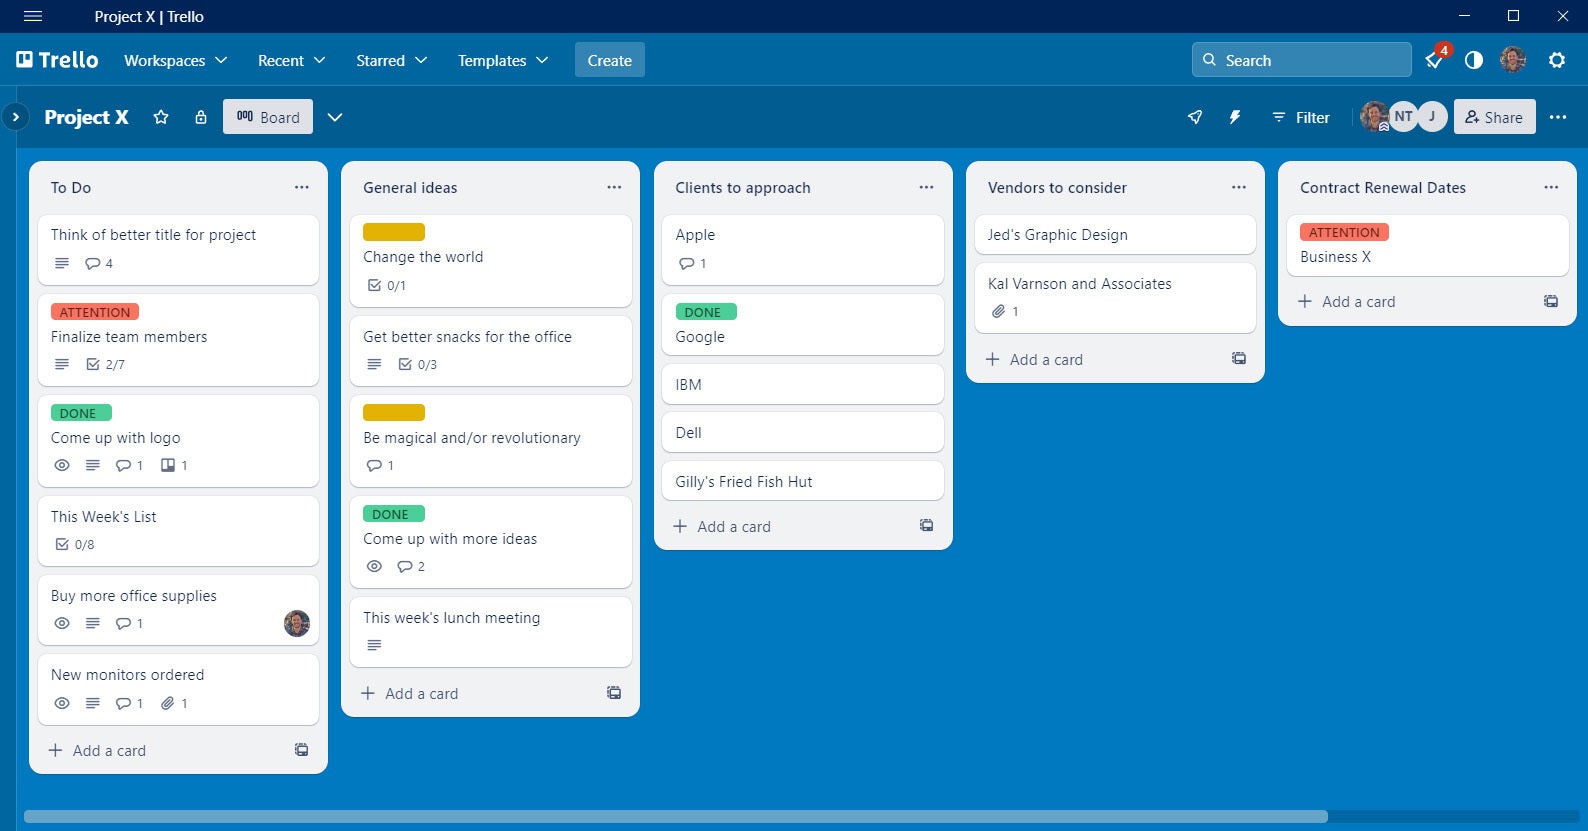The image size is (1588, 831).
Task: Click the horizontal board scrollbar
Action: tap(675, 816)
